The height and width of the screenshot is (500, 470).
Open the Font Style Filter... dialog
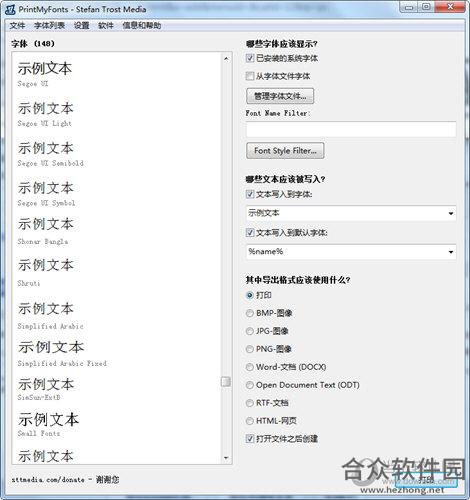285,151
